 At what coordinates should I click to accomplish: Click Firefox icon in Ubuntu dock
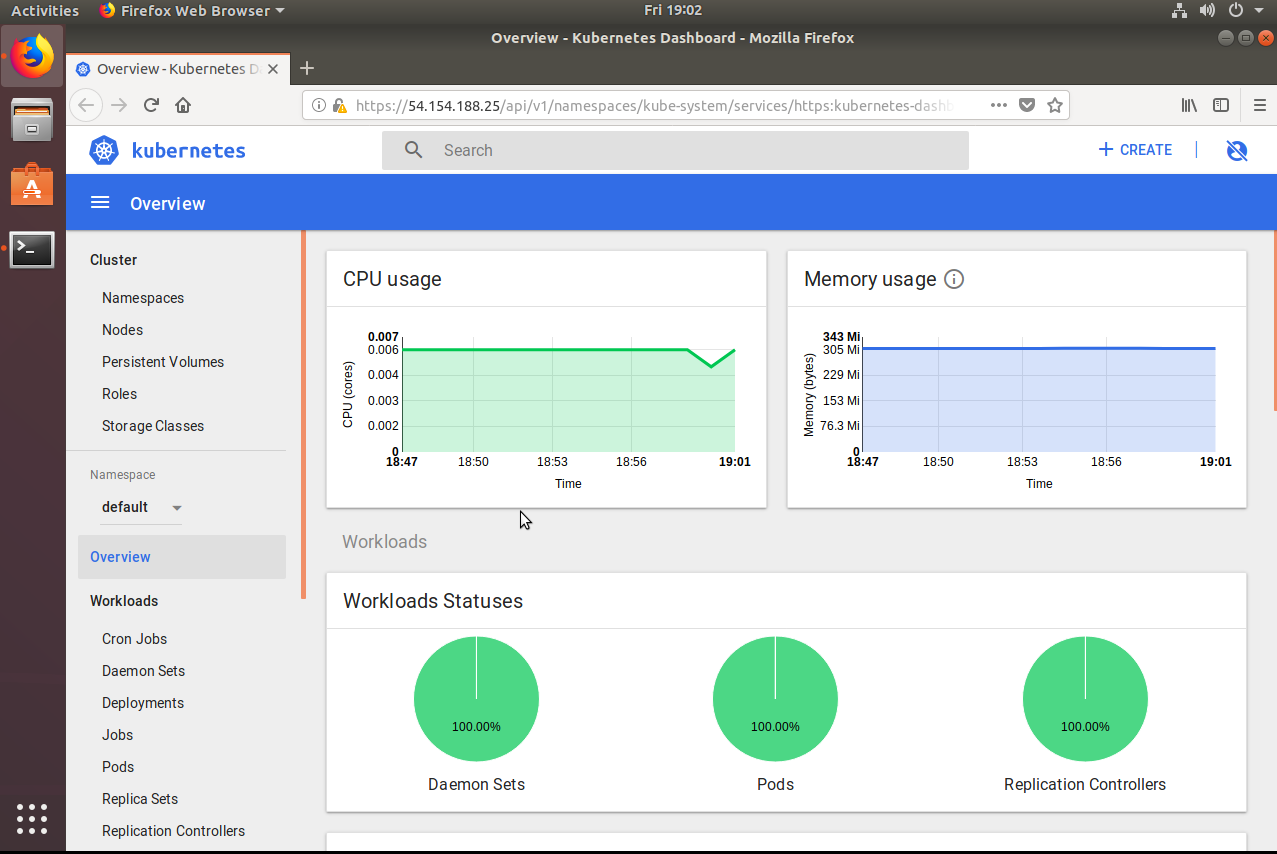pyautogui.click(x=32, y=55)
